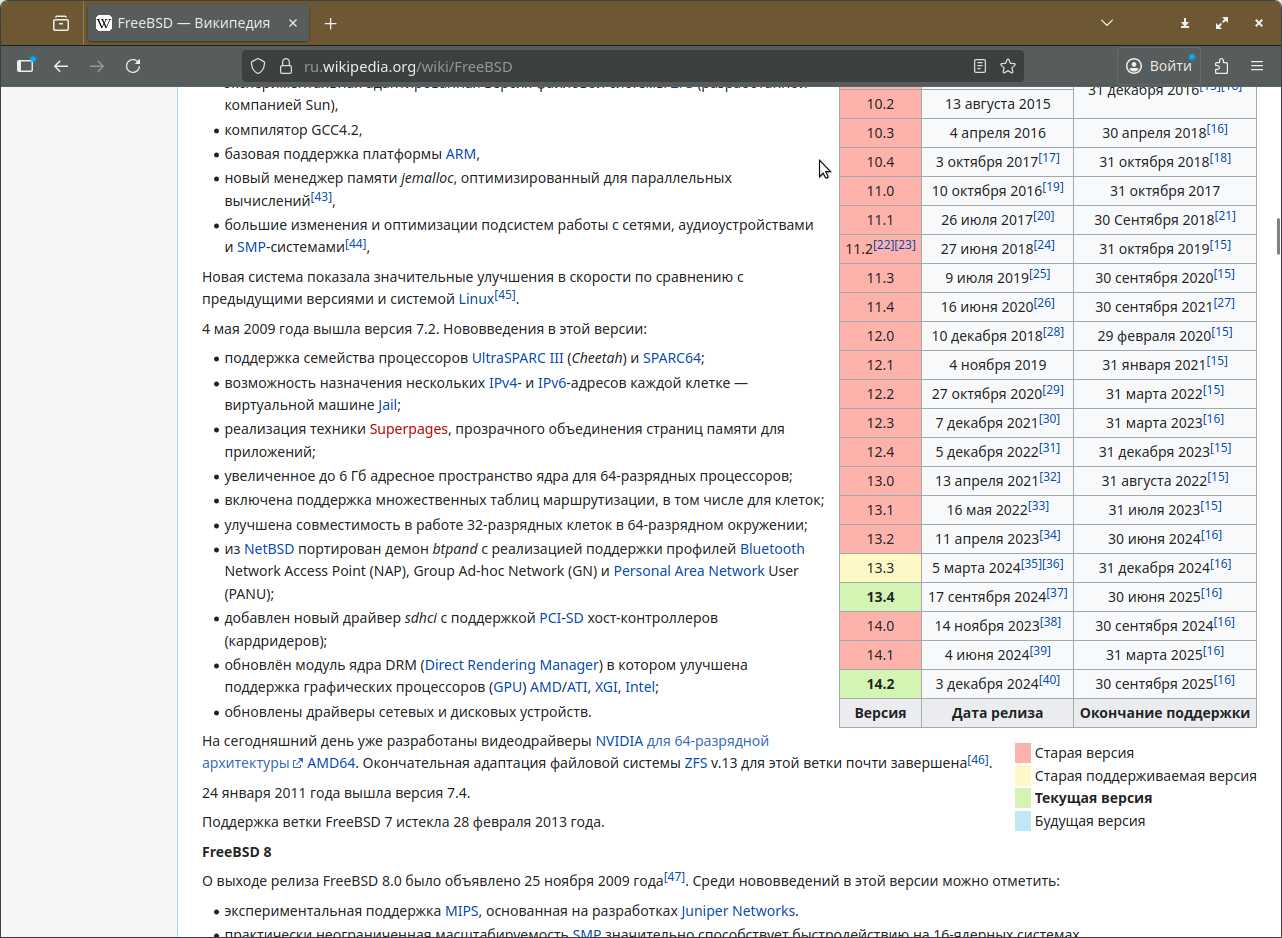The image size is (1282, 938).
Task: Reload the current page
Action: pos(133,66)
